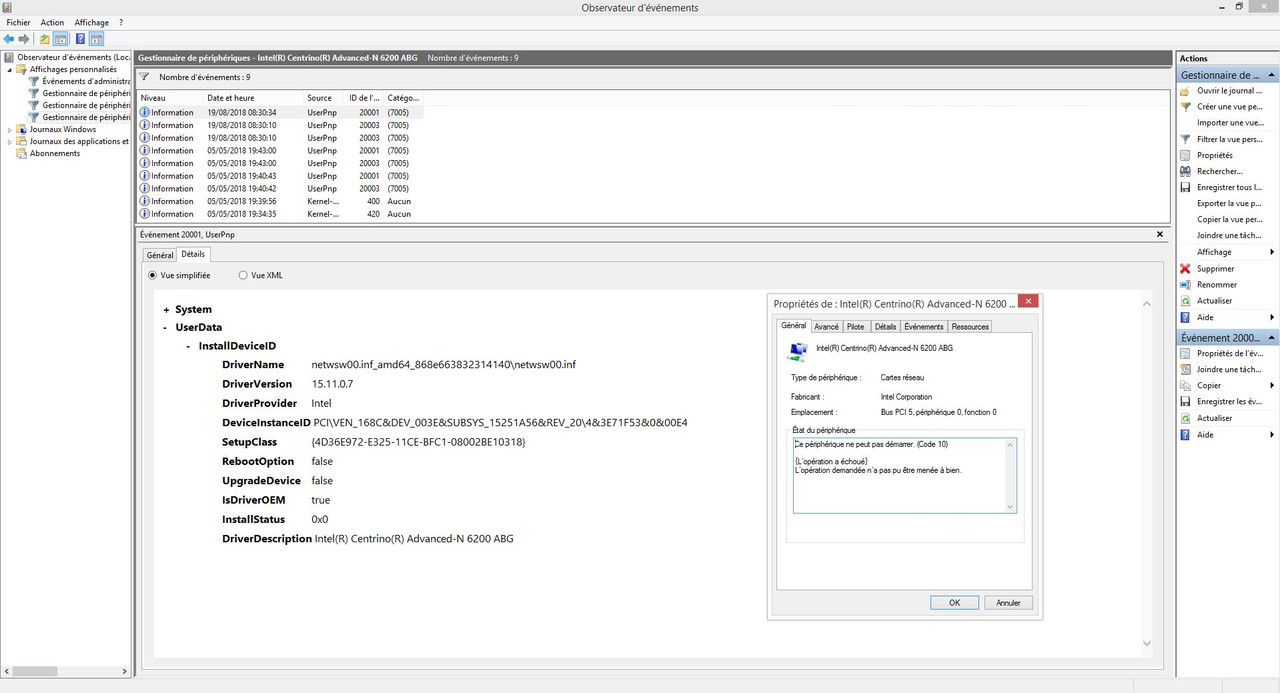Image resolution: width=1280 pixels, height=693 pixels.
Task: Sort by the Date et heure column header
Action: 254,98
